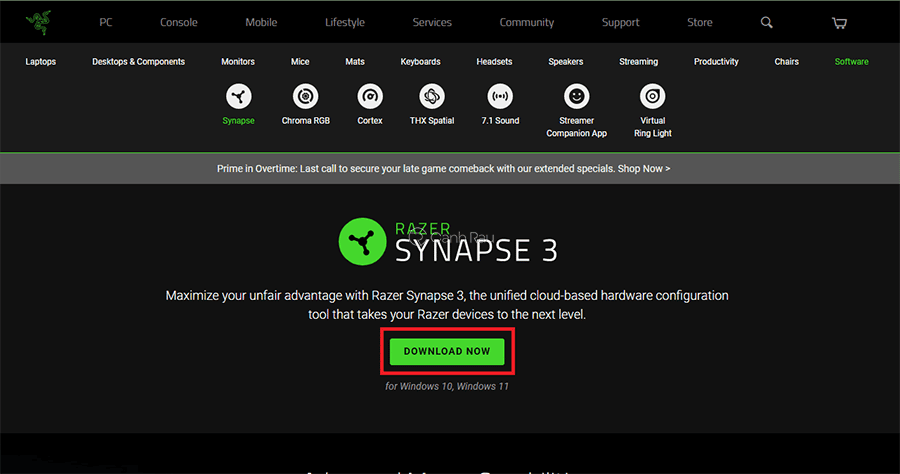The image size is (900, 474).
Task: Click the Razer Synapse 3 logo
Action: (x=447, y=243)
